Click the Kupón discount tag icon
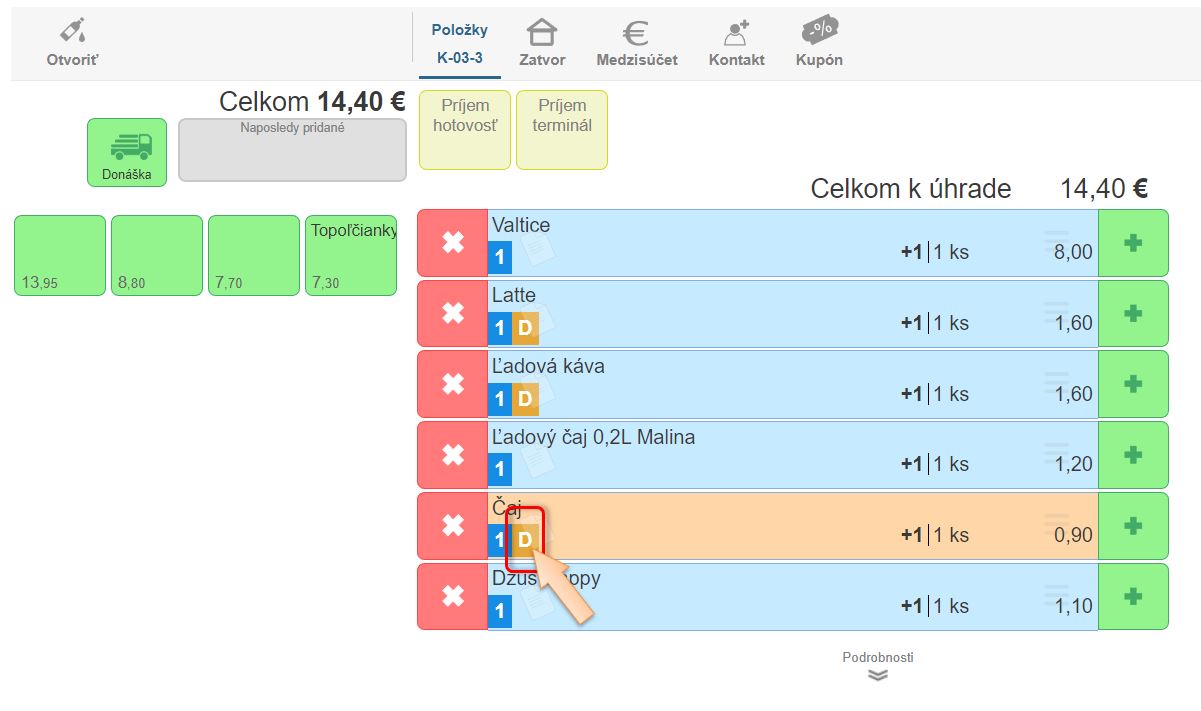The width and height of the screenshot is (1201, 711). (x=819, y=33)
